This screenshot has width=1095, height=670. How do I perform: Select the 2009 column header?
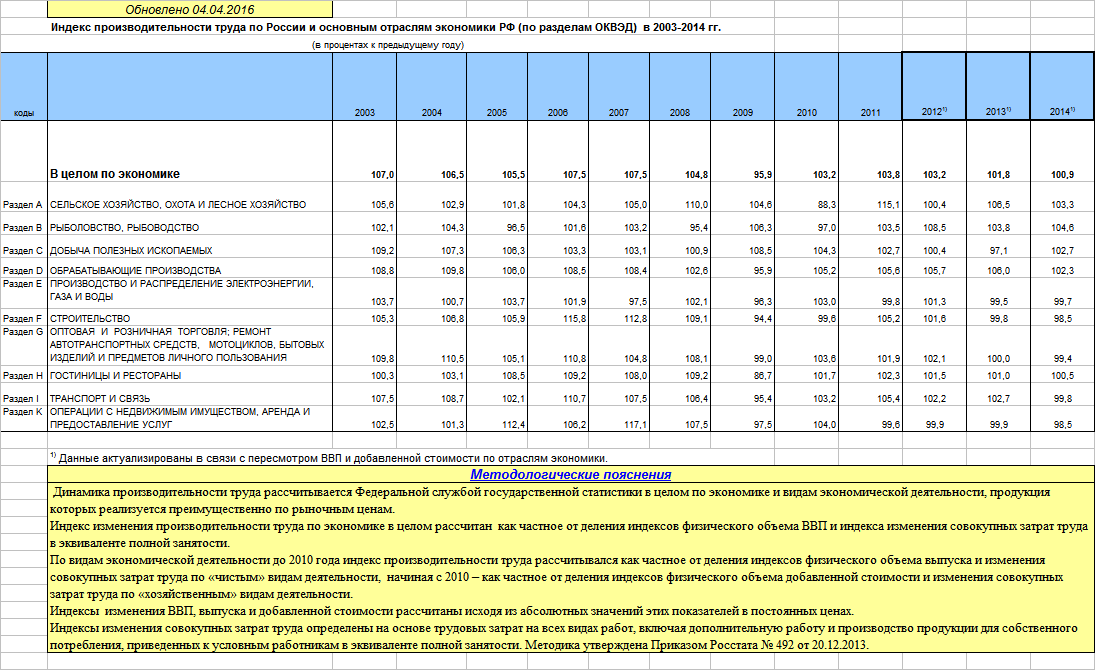click(742, 87)
